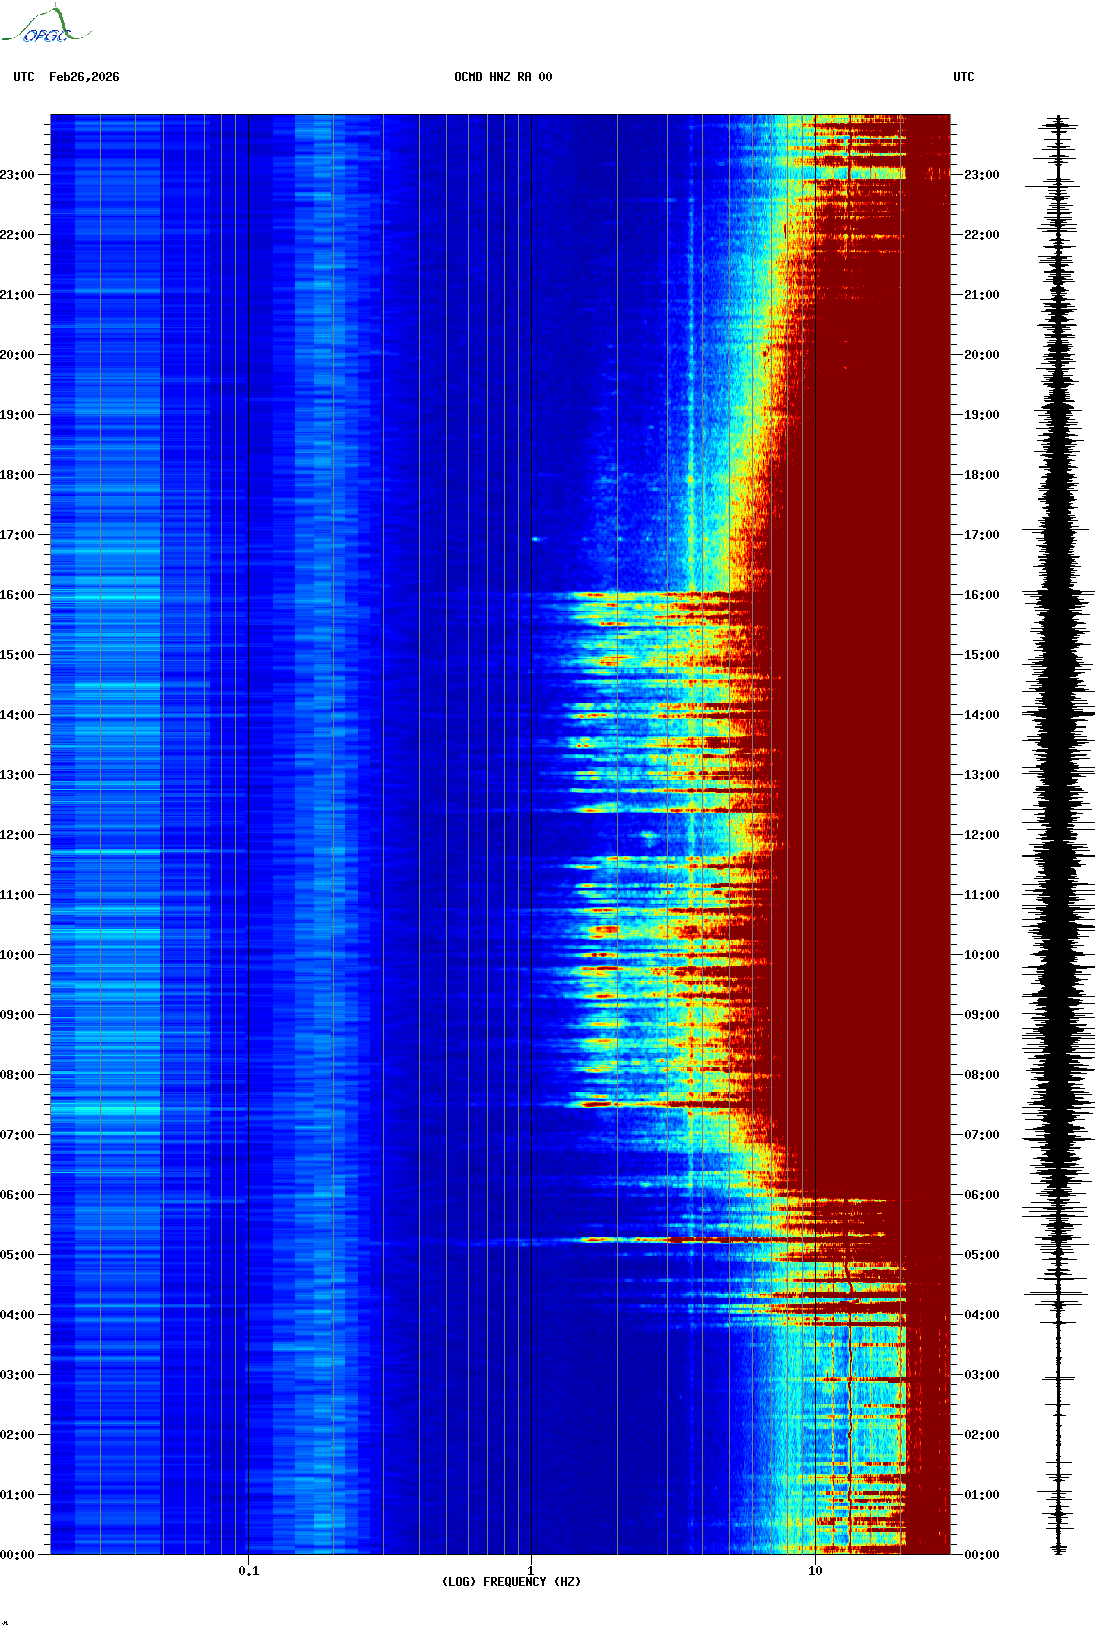Click the 14:00 label on the left time axis
1102x1634 pixels.
point(17,715)
